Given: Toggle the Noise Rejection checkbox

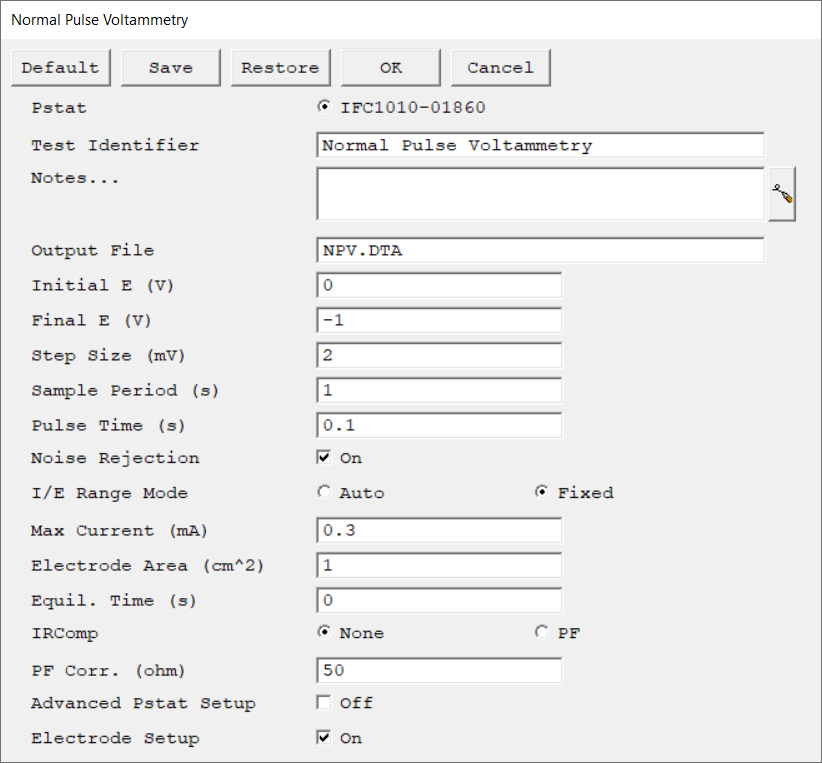Looking at the screenshot, I should pyautogui.click(x=323, y=458).
